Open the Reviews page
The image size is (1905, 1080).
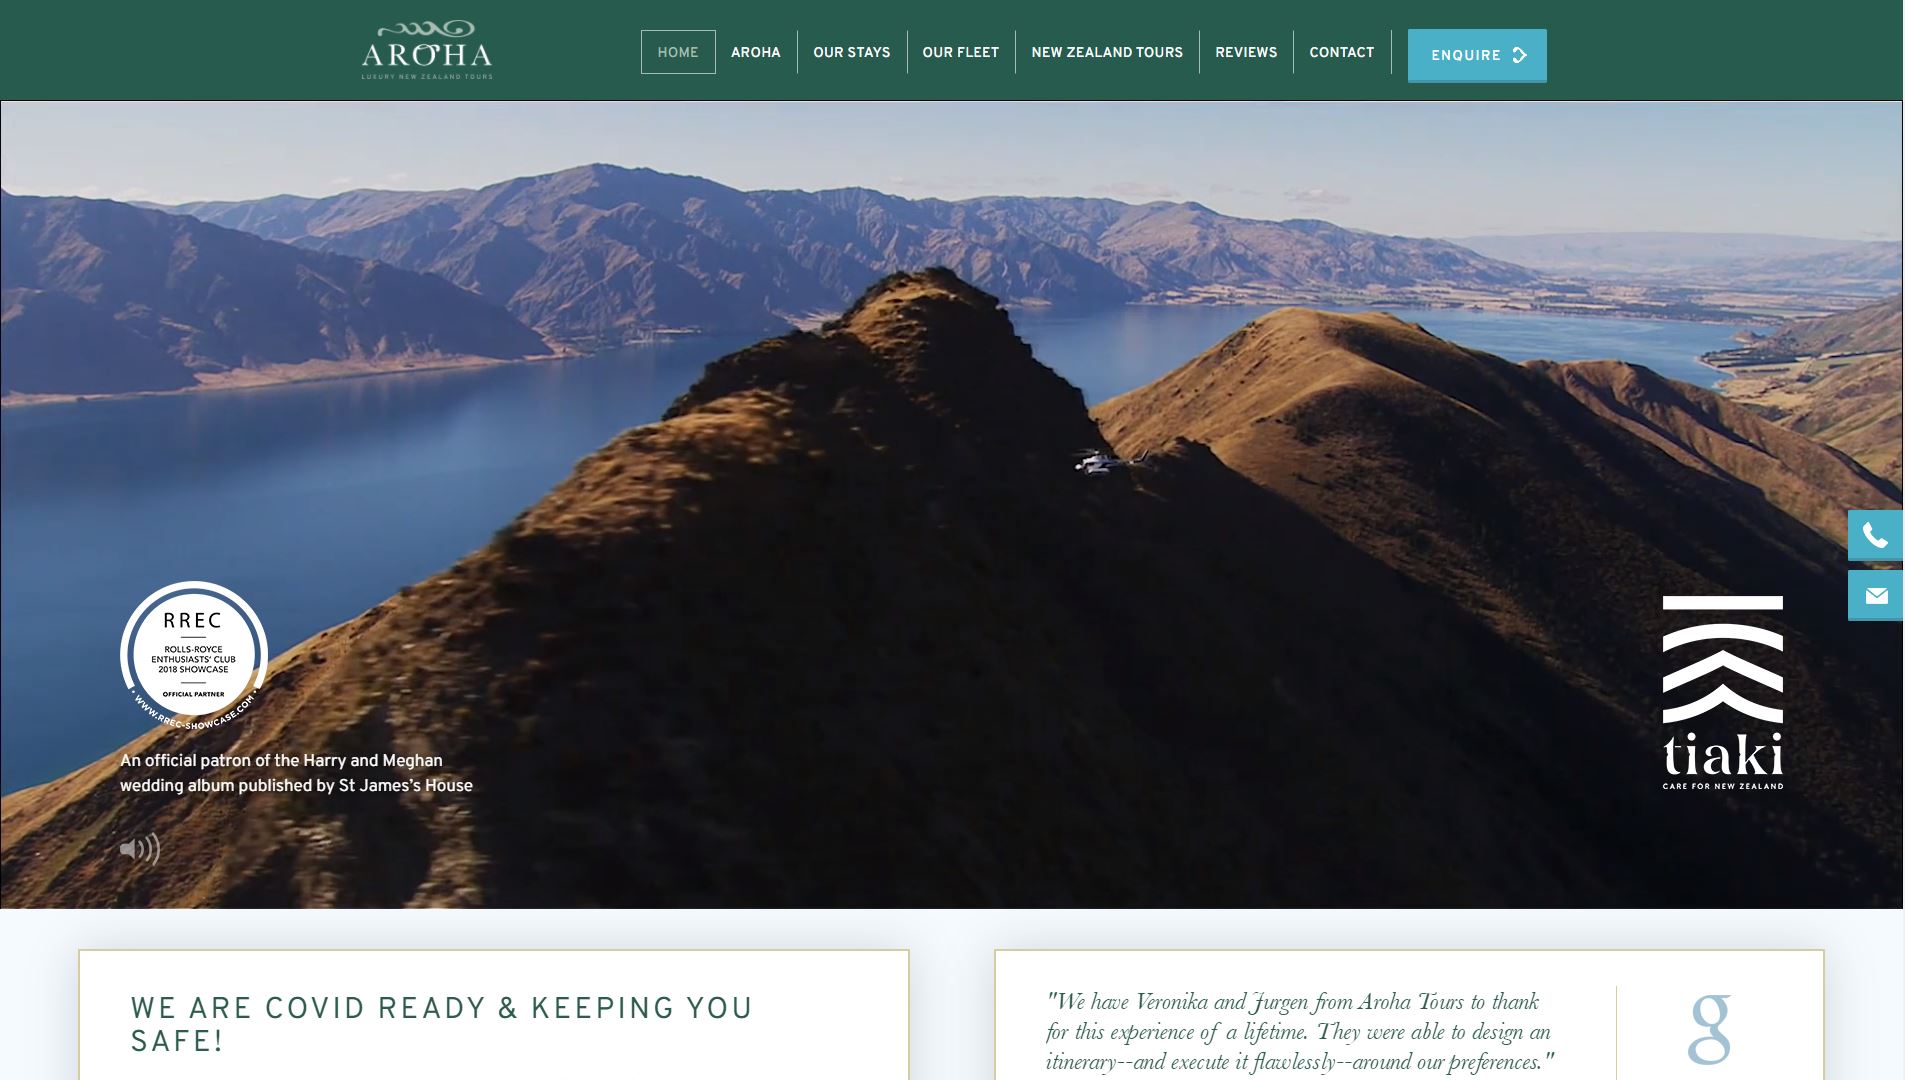click(x=1245, y=52)
